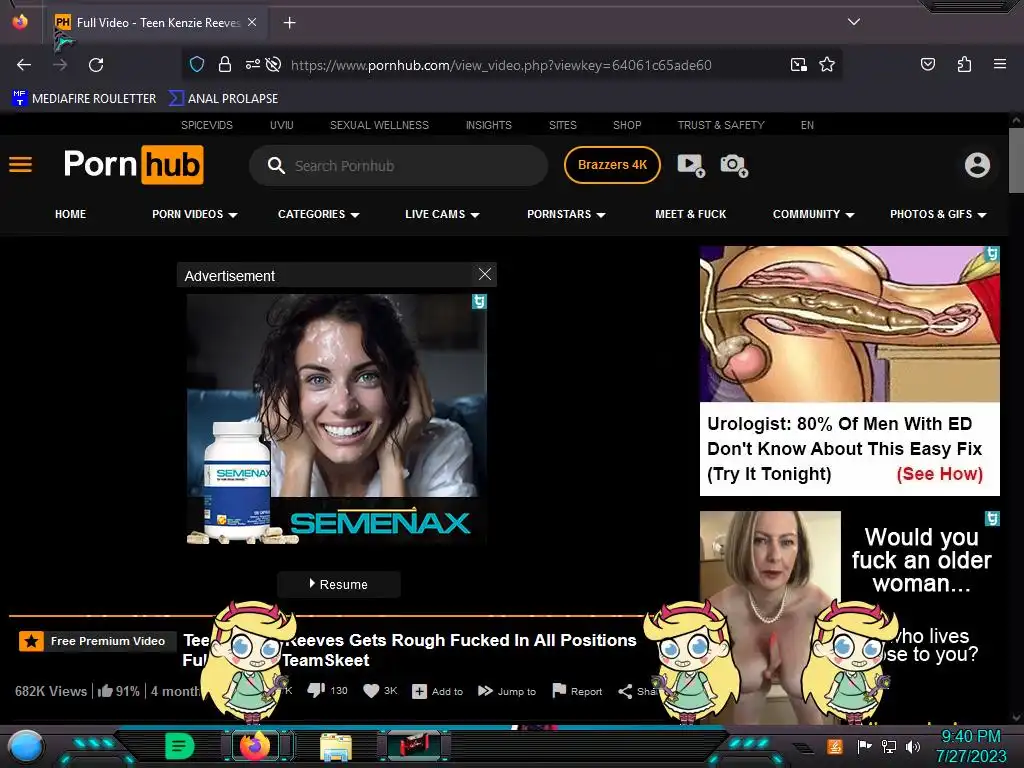Click the Add to button

[438, 691]
